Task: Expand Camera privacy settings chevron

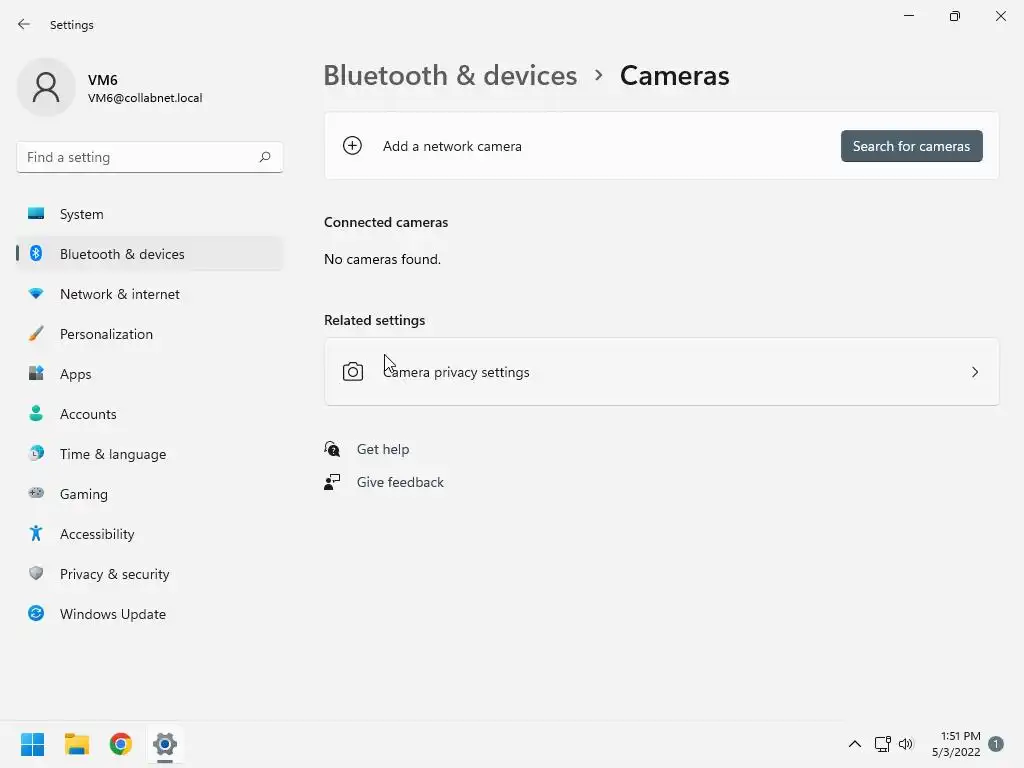Action: tap(975, 372)
